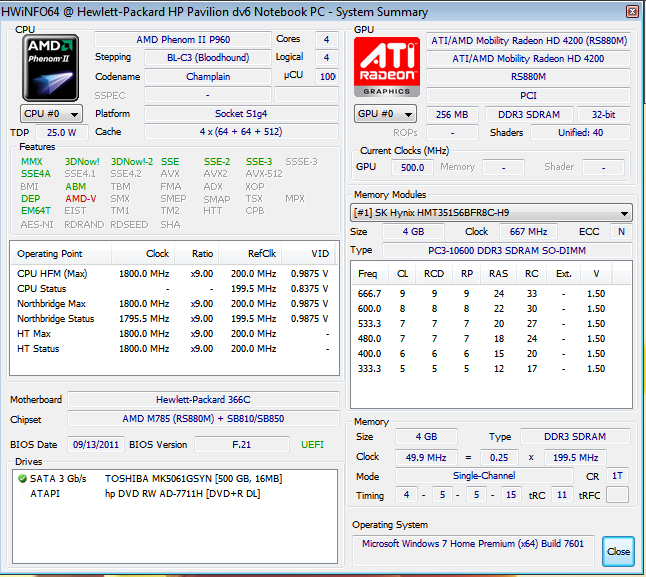This screenshot has height=577, width=646.
Task: Click the Champlain codename field
Action: pos(208,77)
